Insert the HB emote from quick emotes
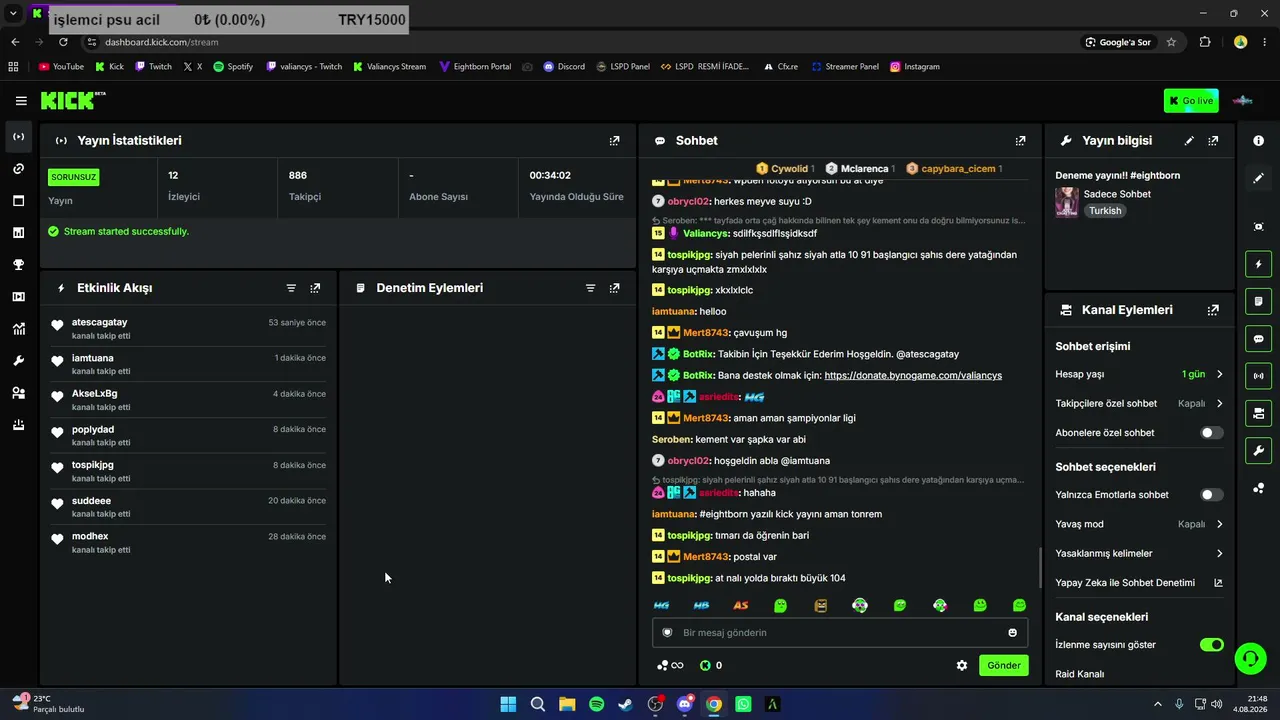This screenshot has width=1280, height=720. pyautogui.click(x=701, y=605)
